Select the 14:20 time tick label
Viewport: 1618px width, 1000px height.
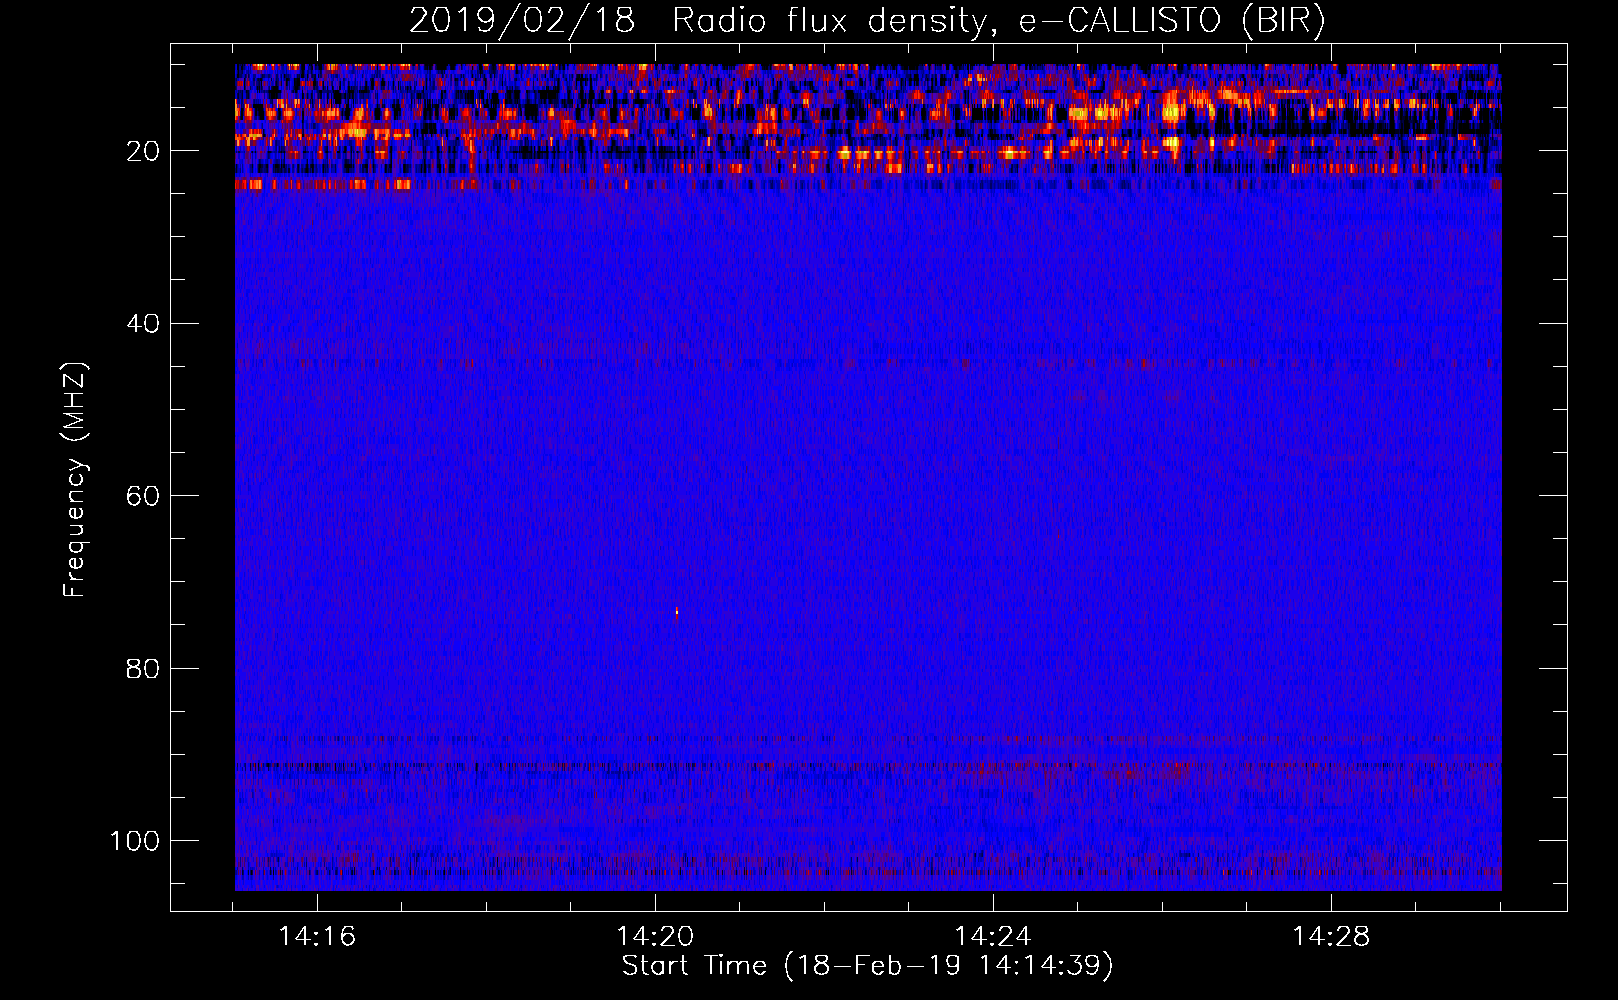point(655,937)
